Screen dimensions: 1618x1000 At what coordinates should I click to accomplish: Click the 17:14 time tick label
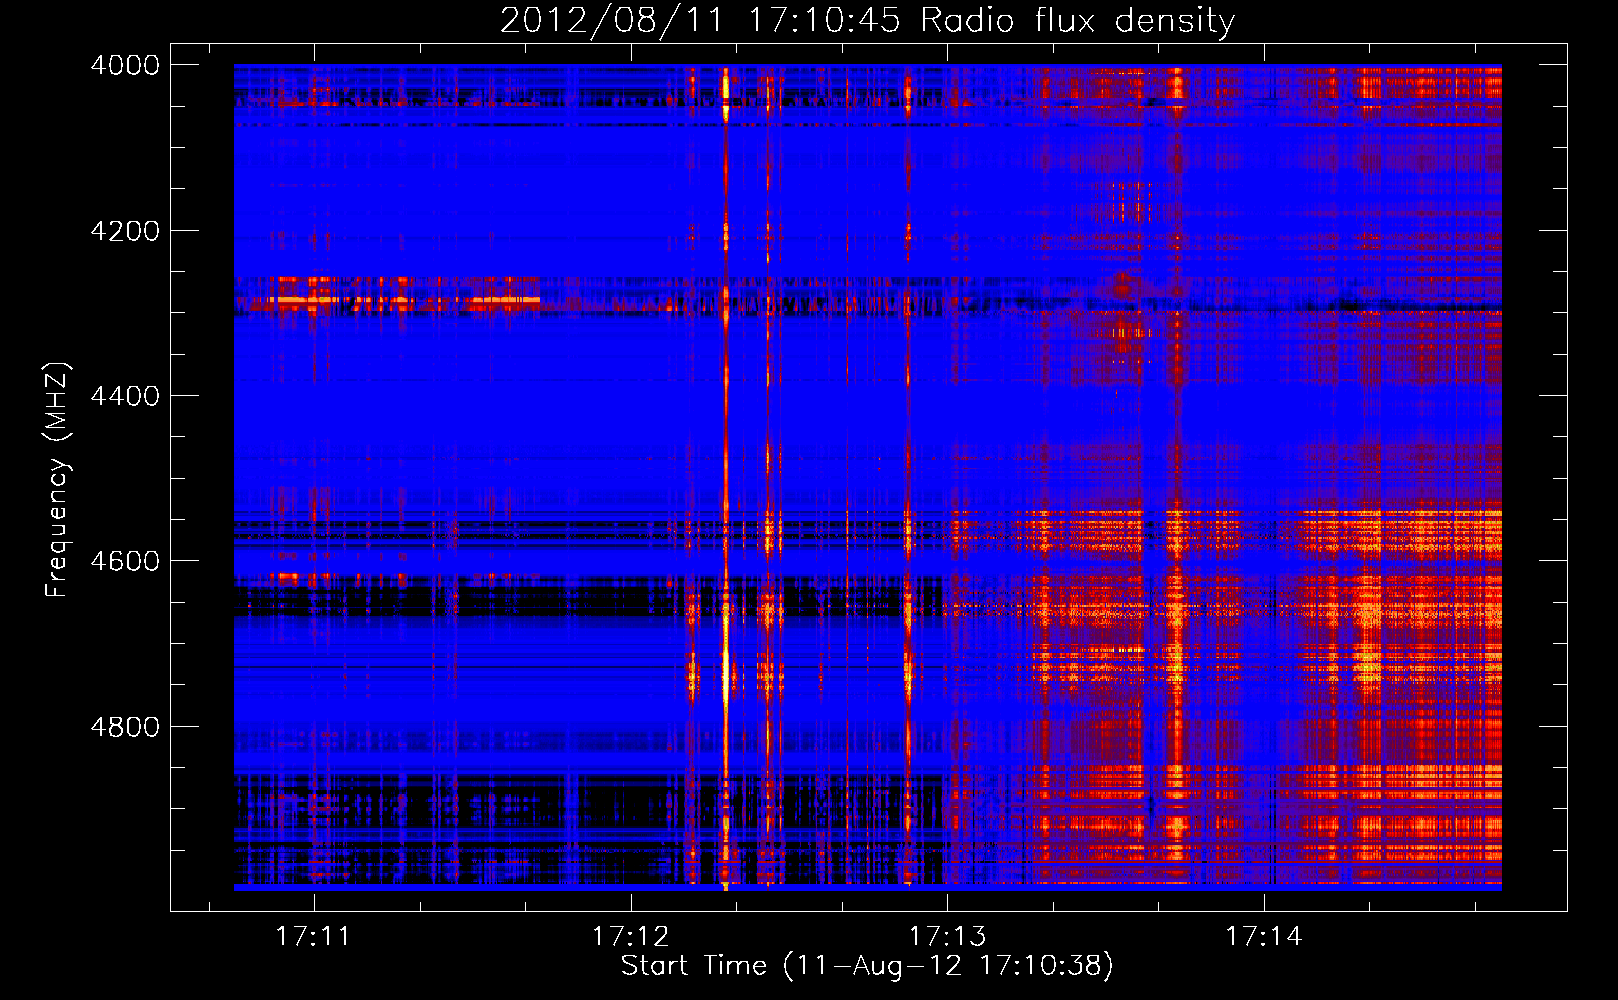[x=1264, y=937]
